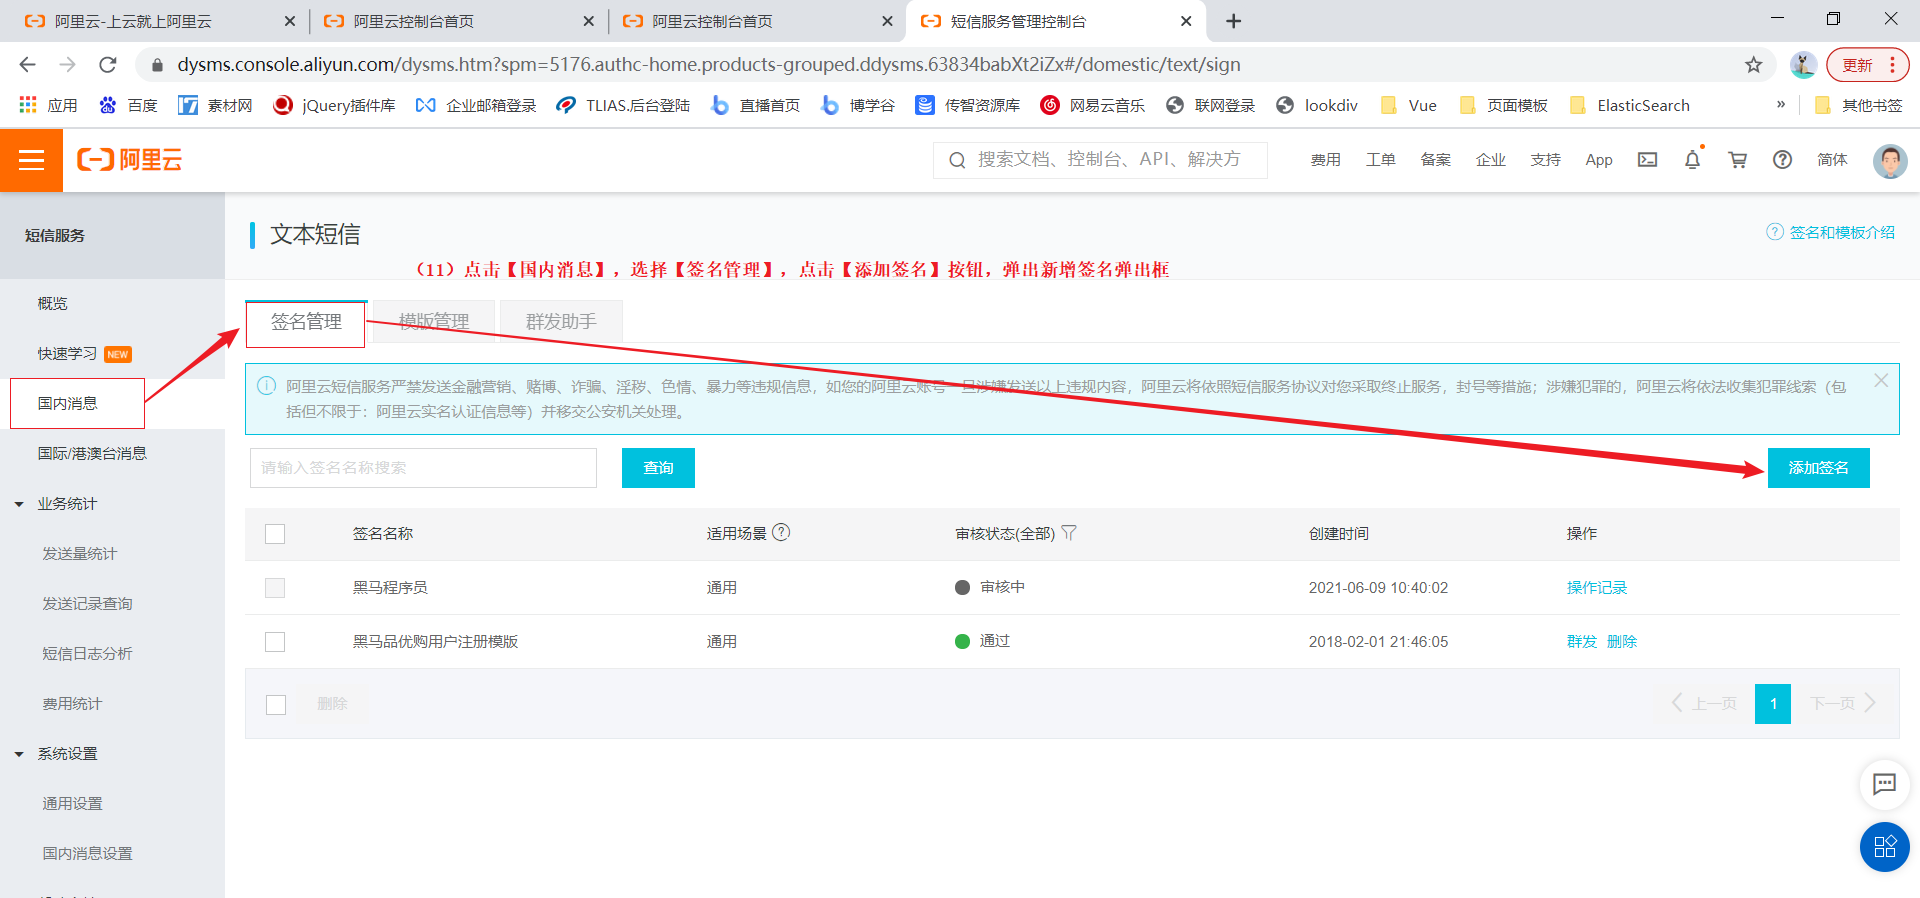Open the 网易云音乐 bookmark
The width and height of the screenshot is (1920, 898).
tap(1092, 105)
